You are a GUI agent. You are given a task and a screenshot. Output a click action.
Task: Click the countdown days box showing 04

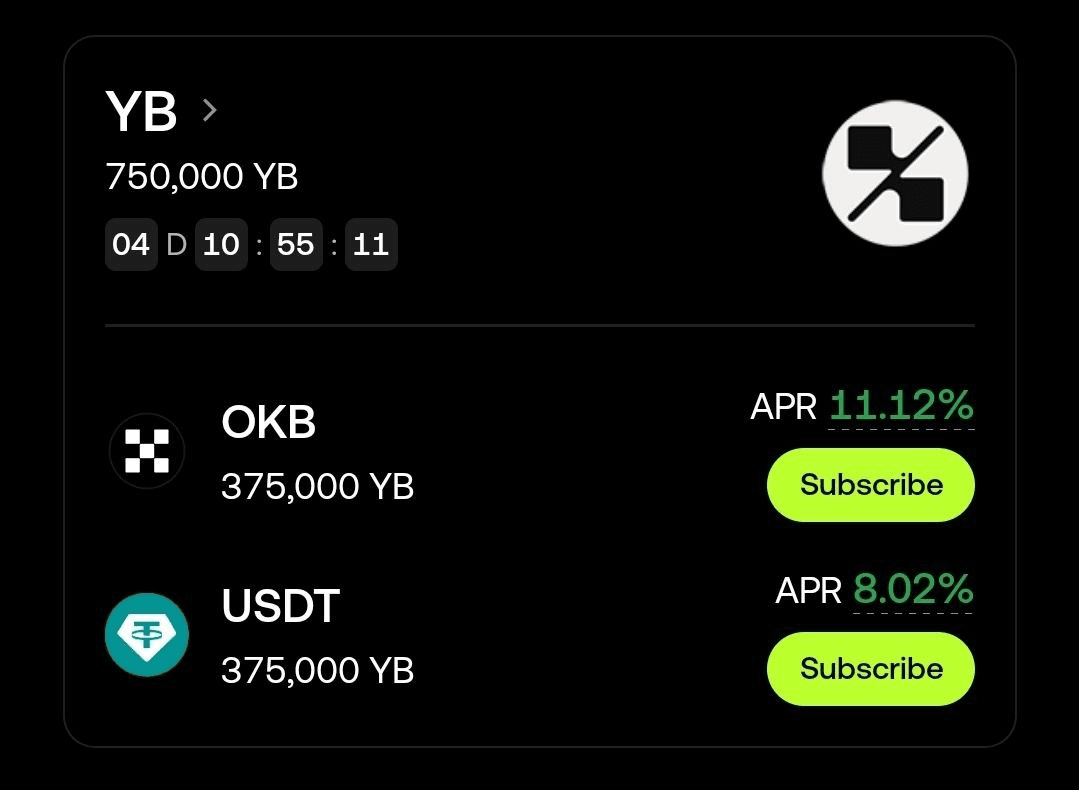131,244
